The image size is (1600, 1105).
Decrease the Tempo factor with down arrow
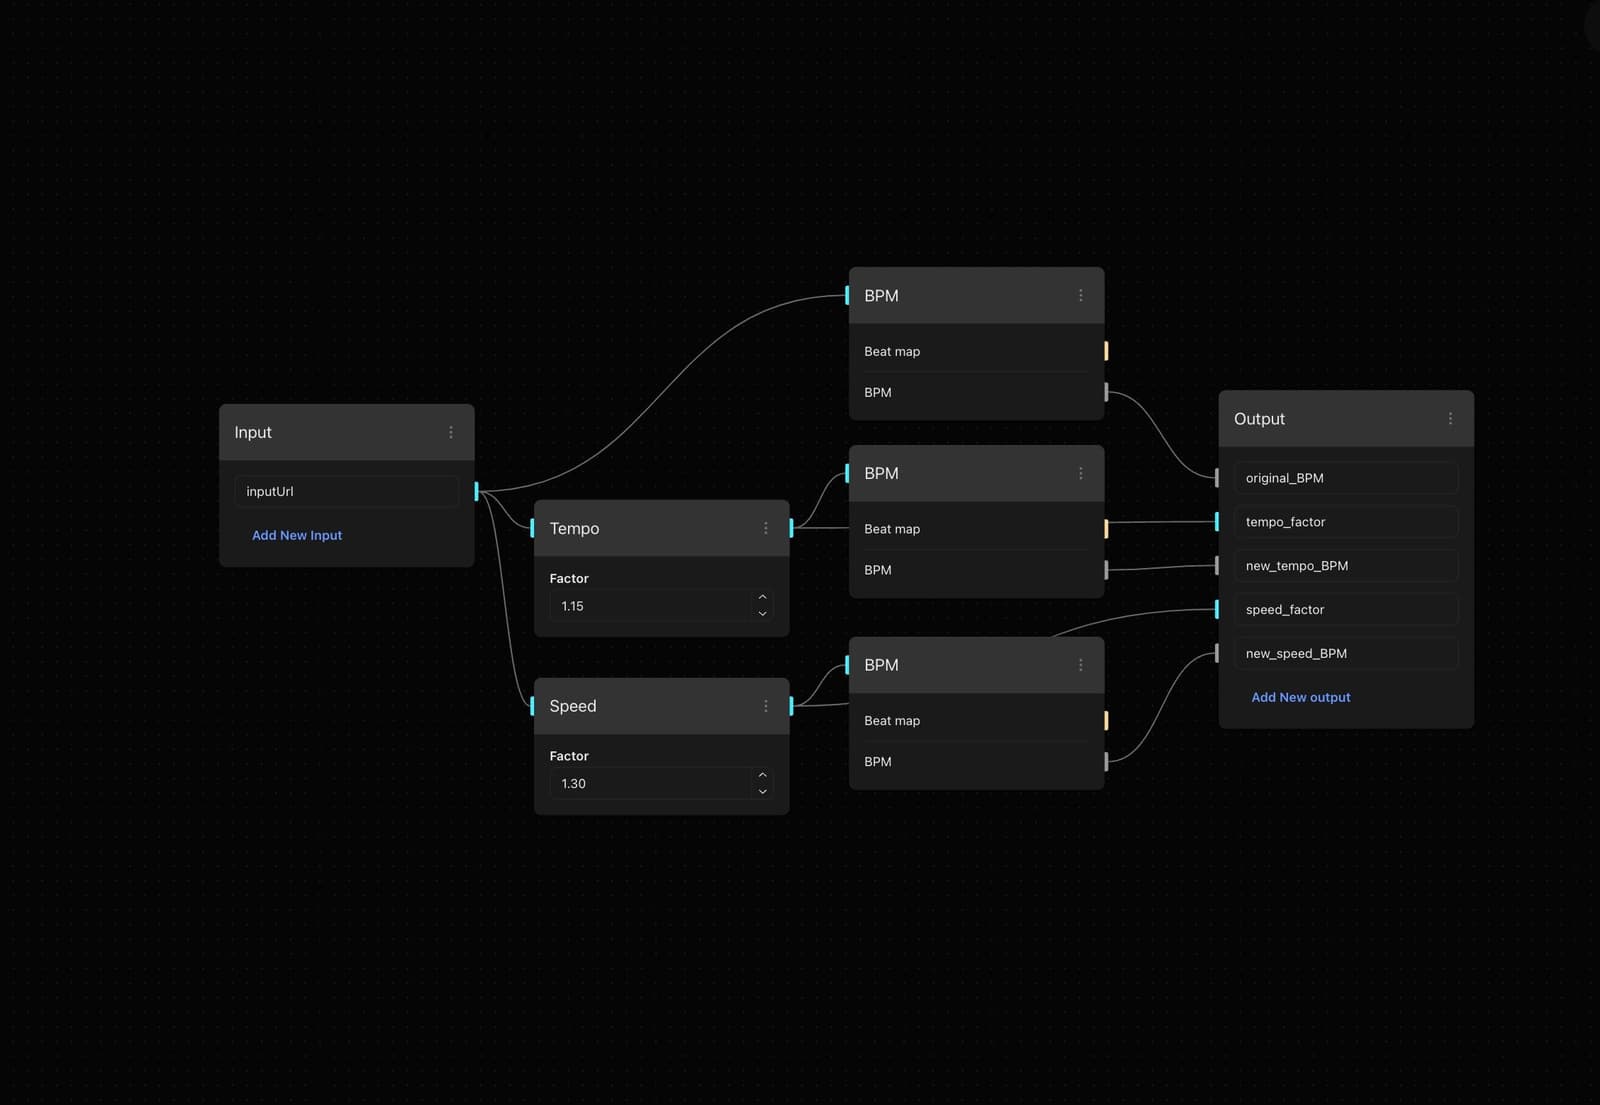click(762, 613)
